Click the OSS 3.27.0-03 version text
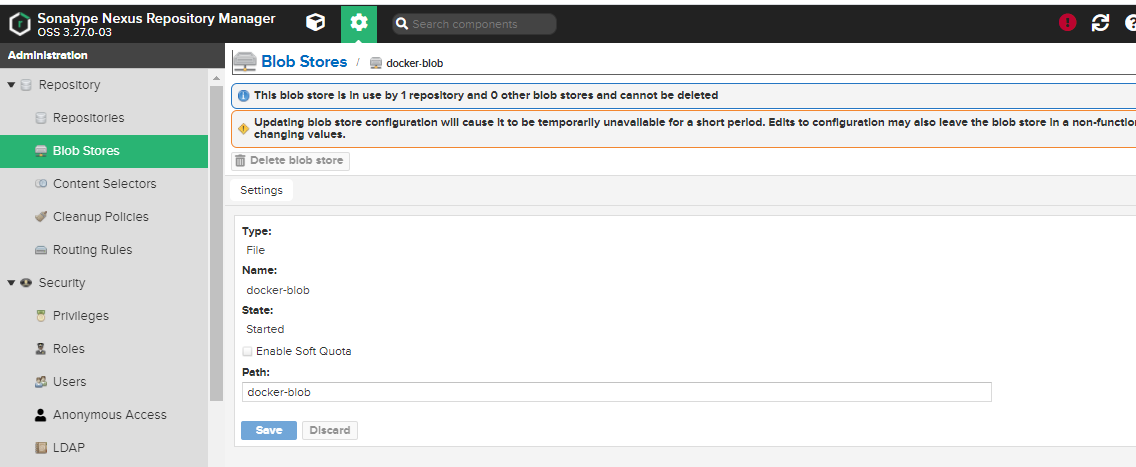Viewport: 1136px width, 467px height. click(75, 33)
